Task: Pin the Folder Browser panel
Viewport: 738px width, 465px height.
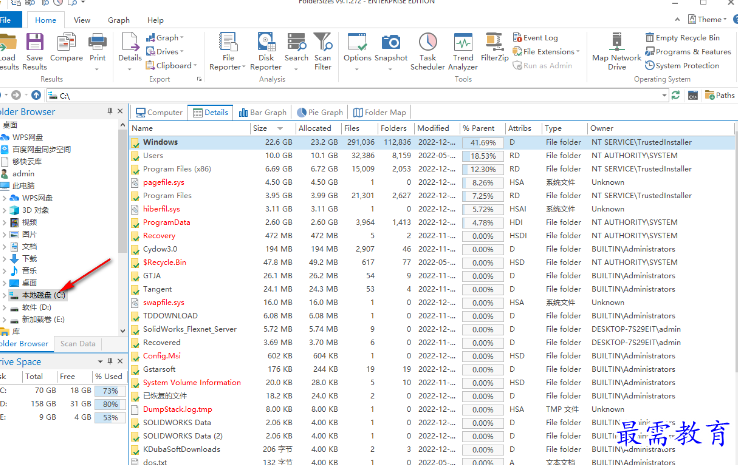Action: [x=110, y=111]
